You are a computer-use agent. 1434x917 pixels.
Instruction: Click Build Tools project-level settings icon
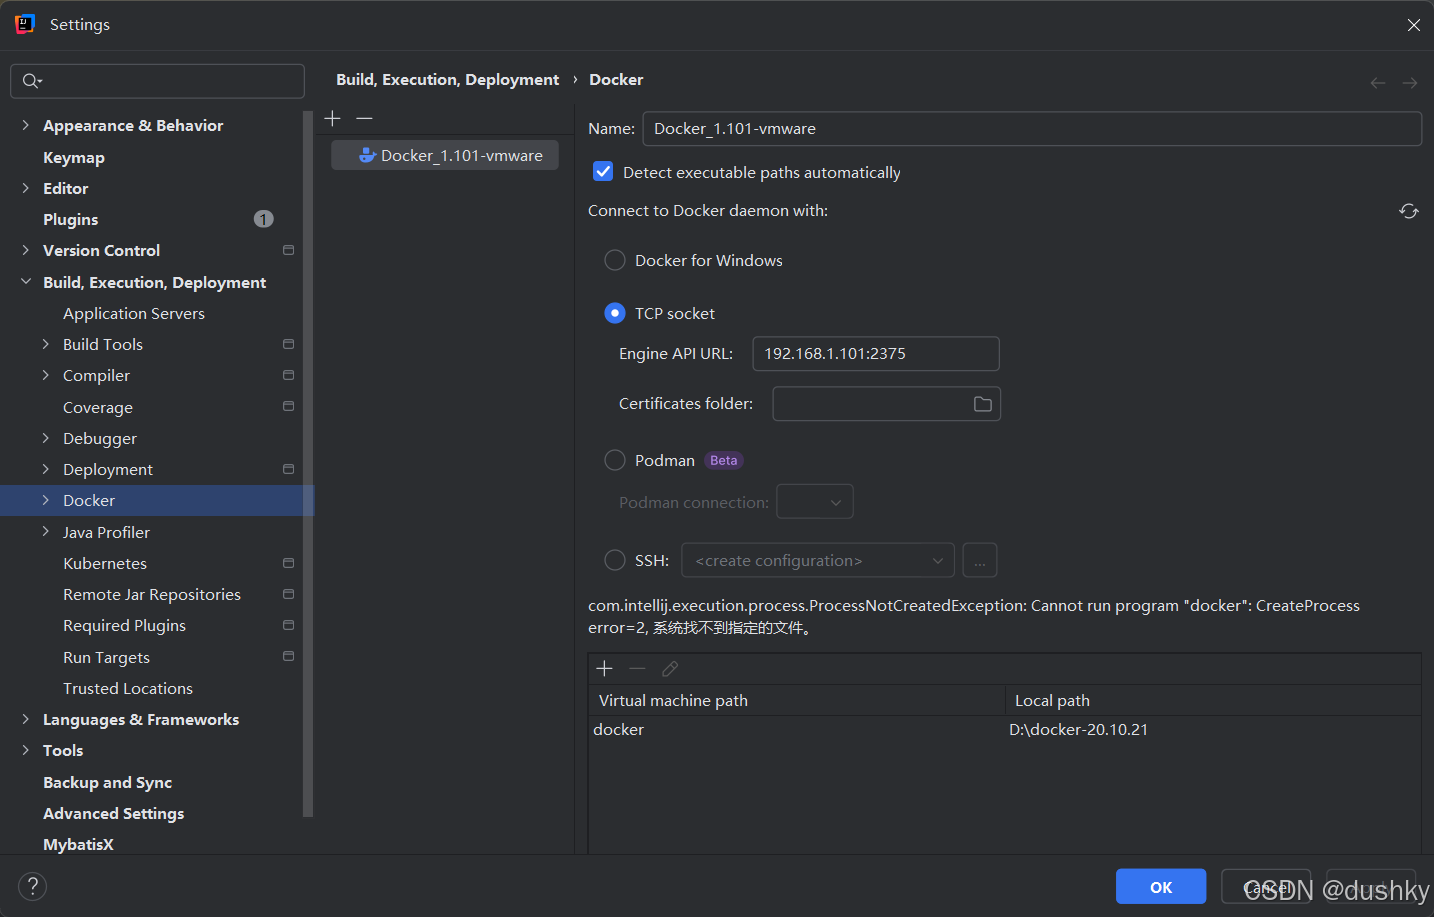(x=288, y=344)
